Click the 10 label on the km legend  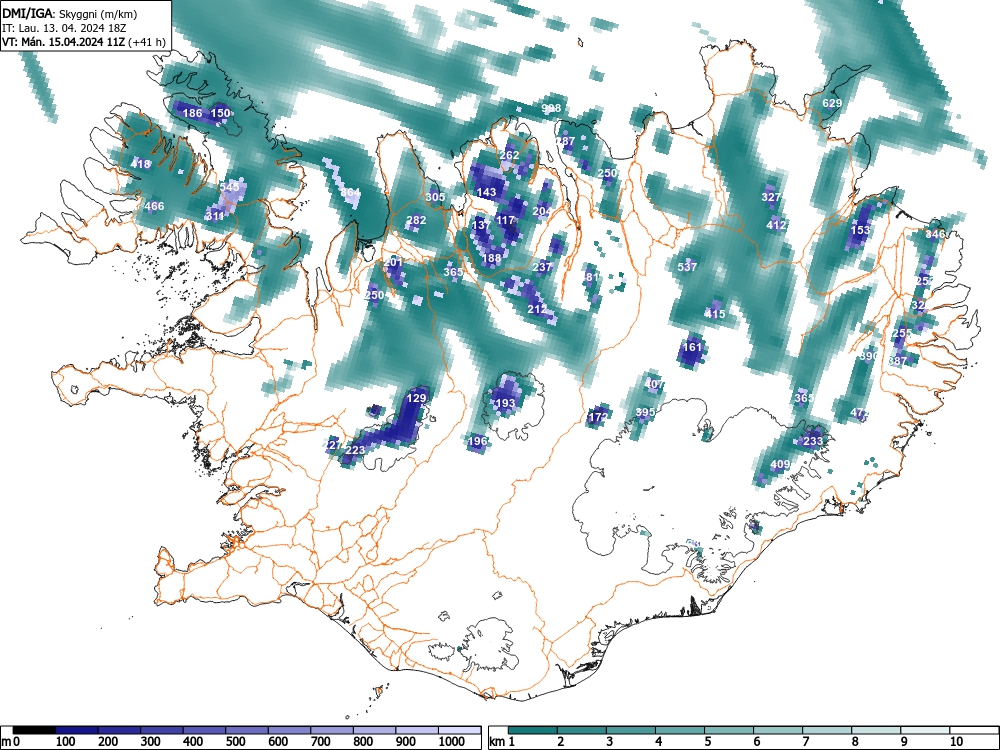click(x=955, y=742)
